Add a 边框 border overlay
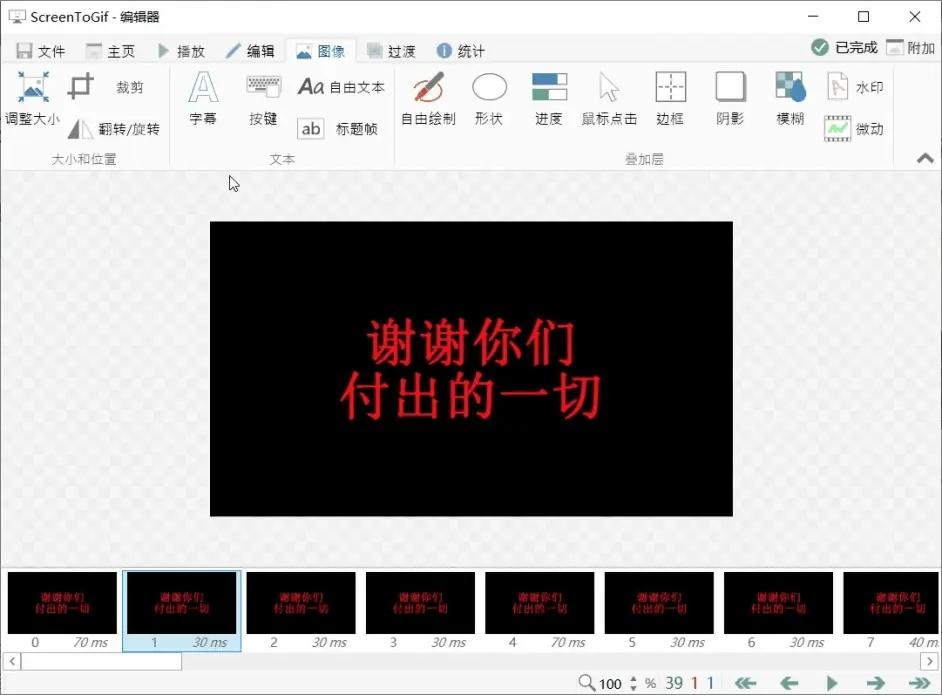942x695 pixels. pos(670,99)
